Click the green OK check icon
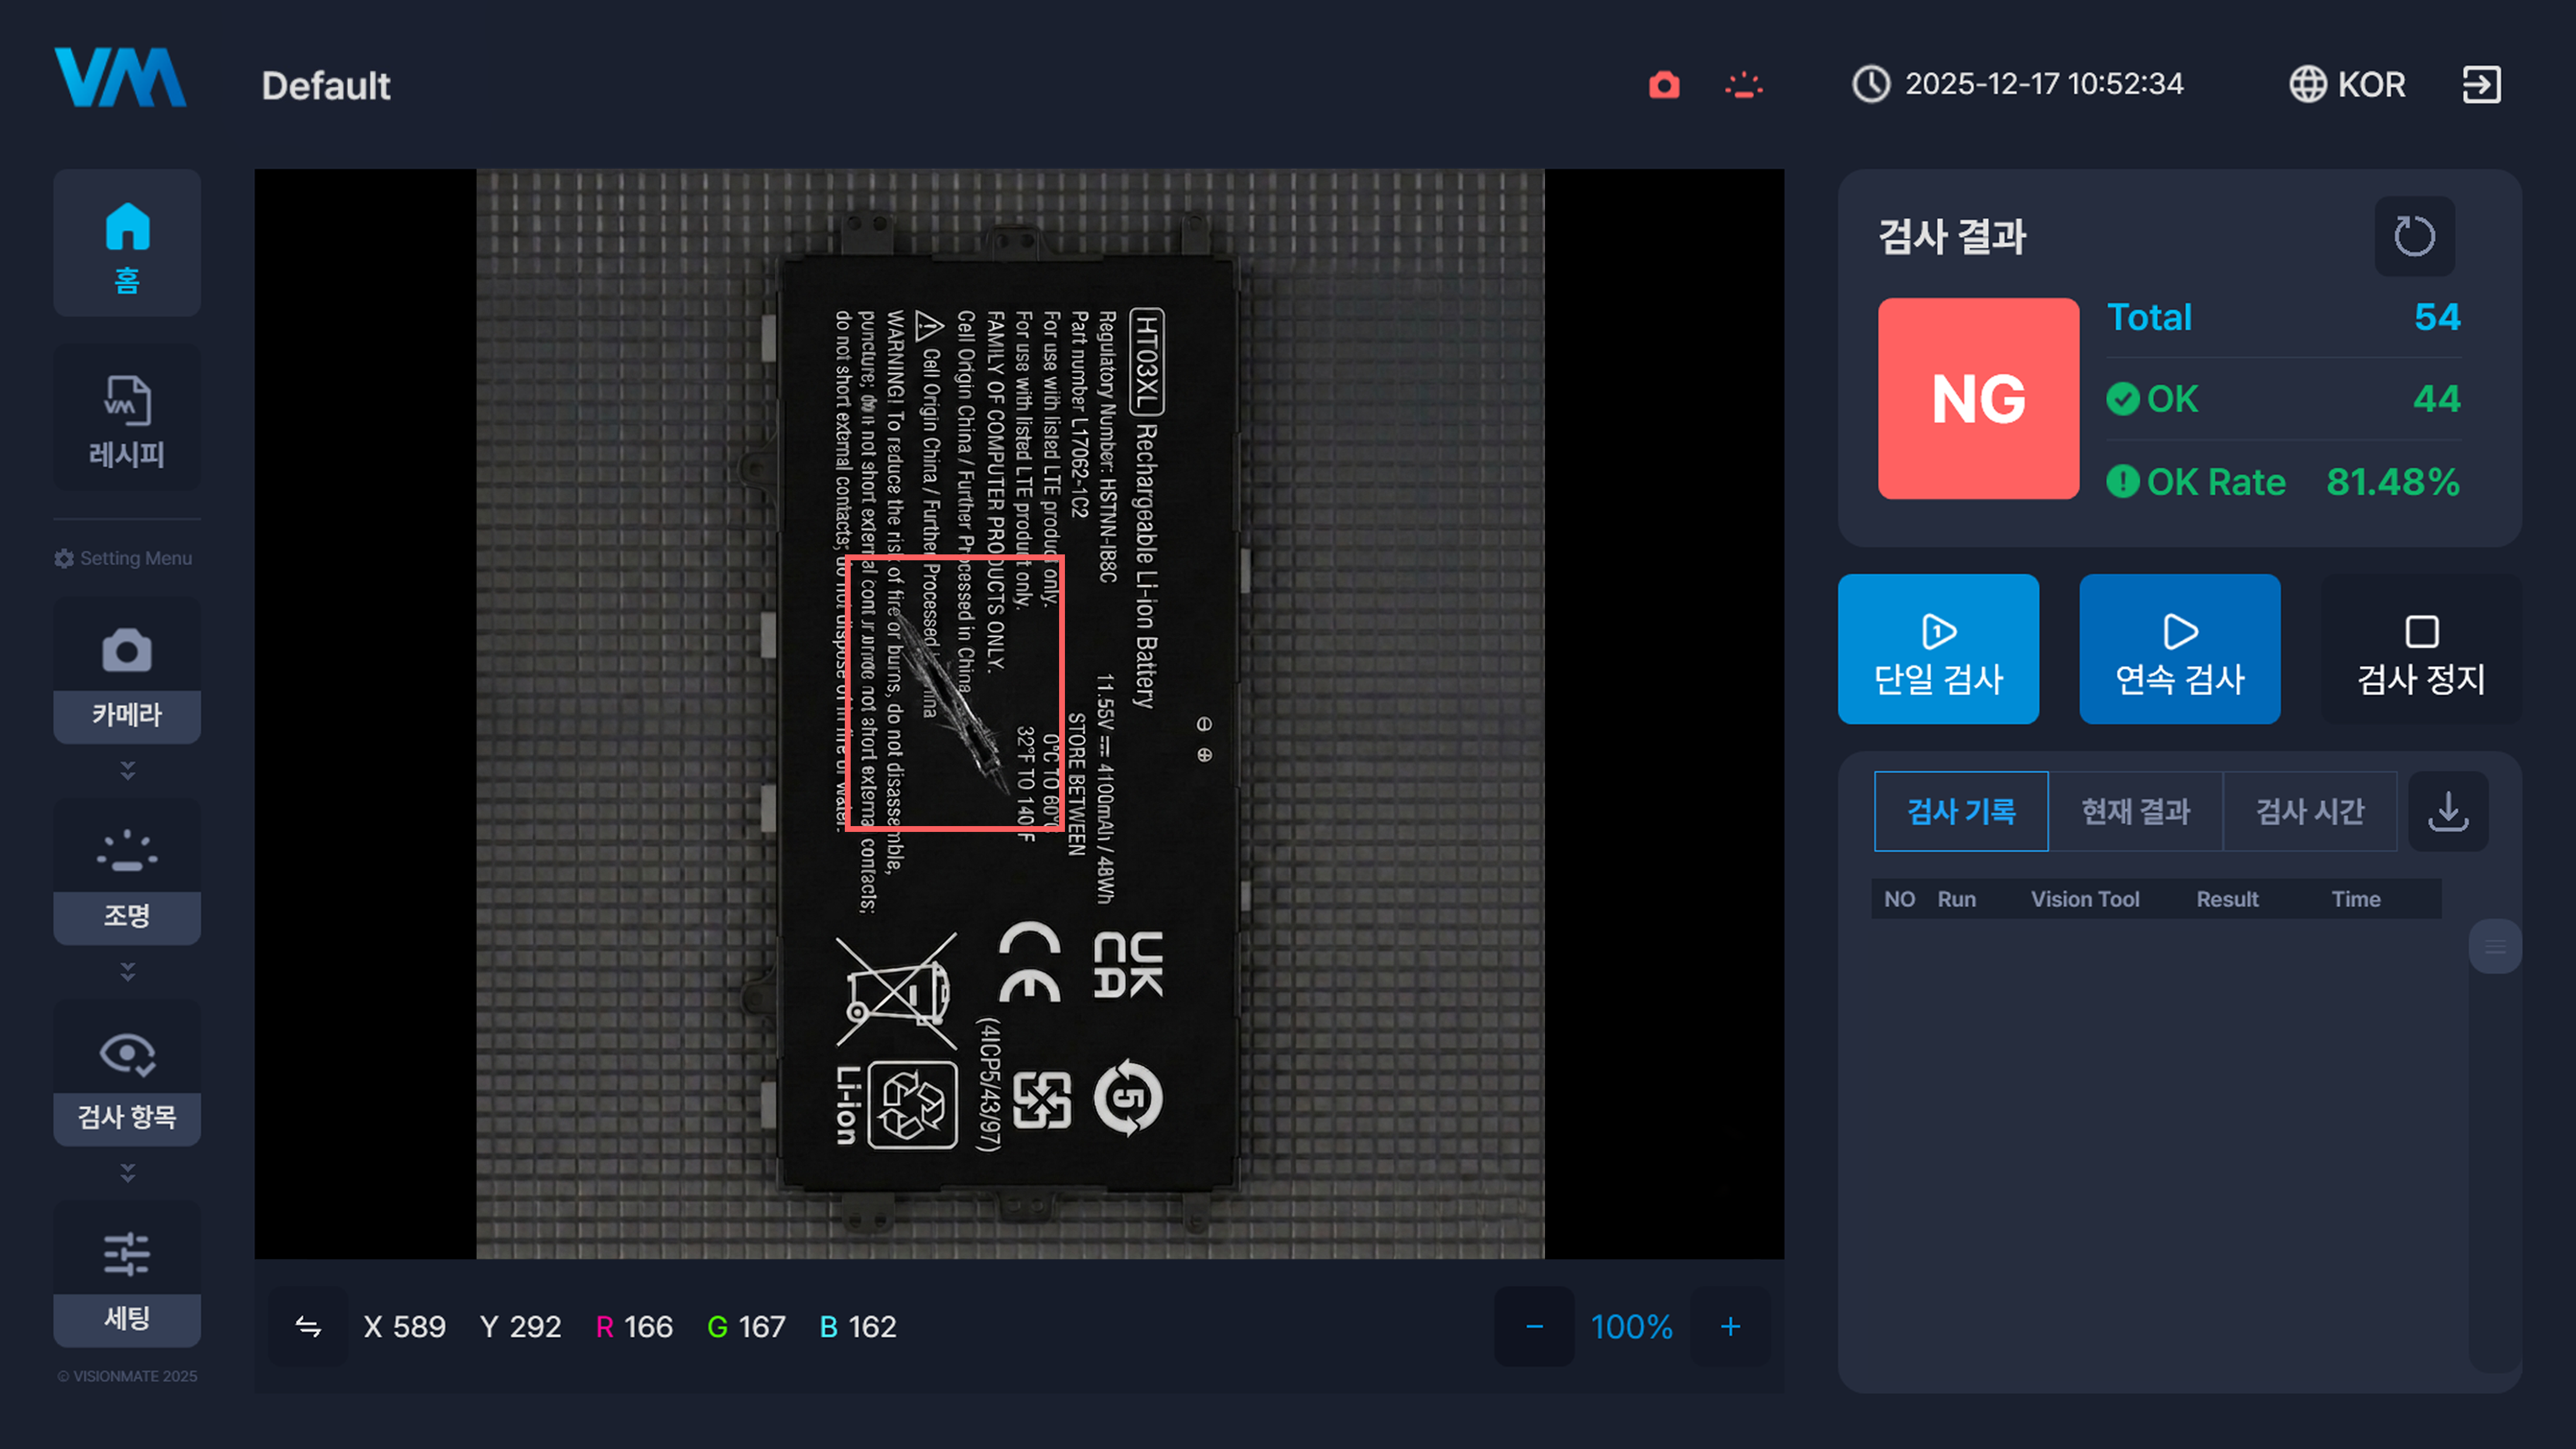This screenshot has height=1449, width=2576. tap(2123, 399)
